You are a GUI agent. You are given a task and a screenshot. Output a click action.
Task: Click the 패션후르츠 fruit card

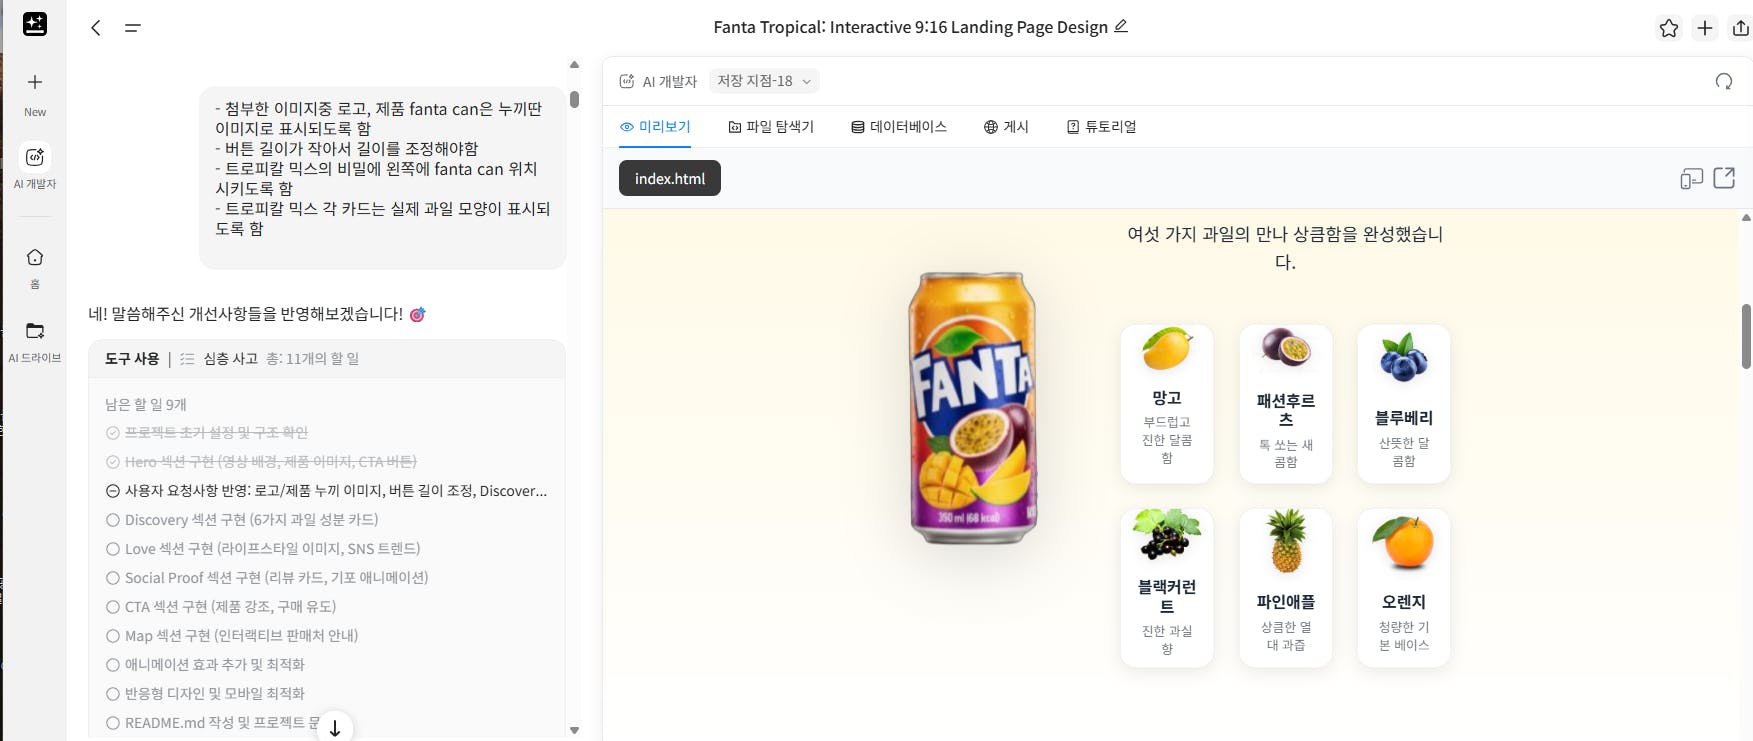[x=1286, y=404]
